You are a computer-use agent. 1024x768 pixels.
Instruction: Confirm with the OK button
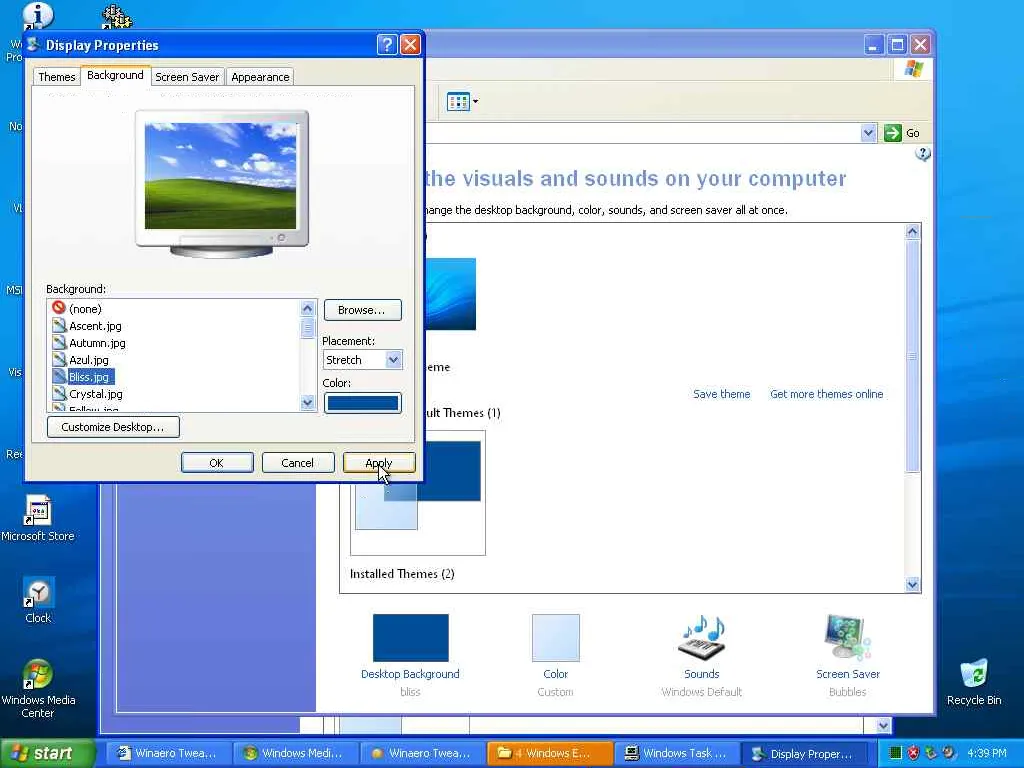(x=217, y=462)
